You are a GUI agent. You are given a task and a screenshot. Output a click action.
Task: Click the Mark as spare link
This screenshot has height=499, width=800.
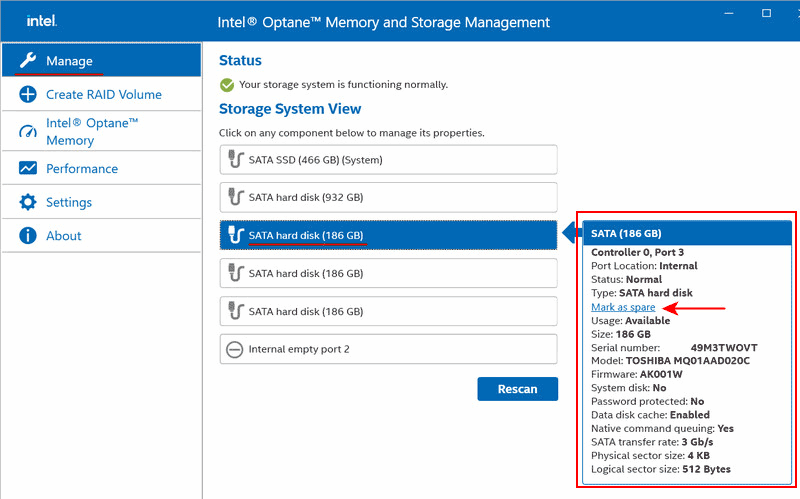point(623,307)
